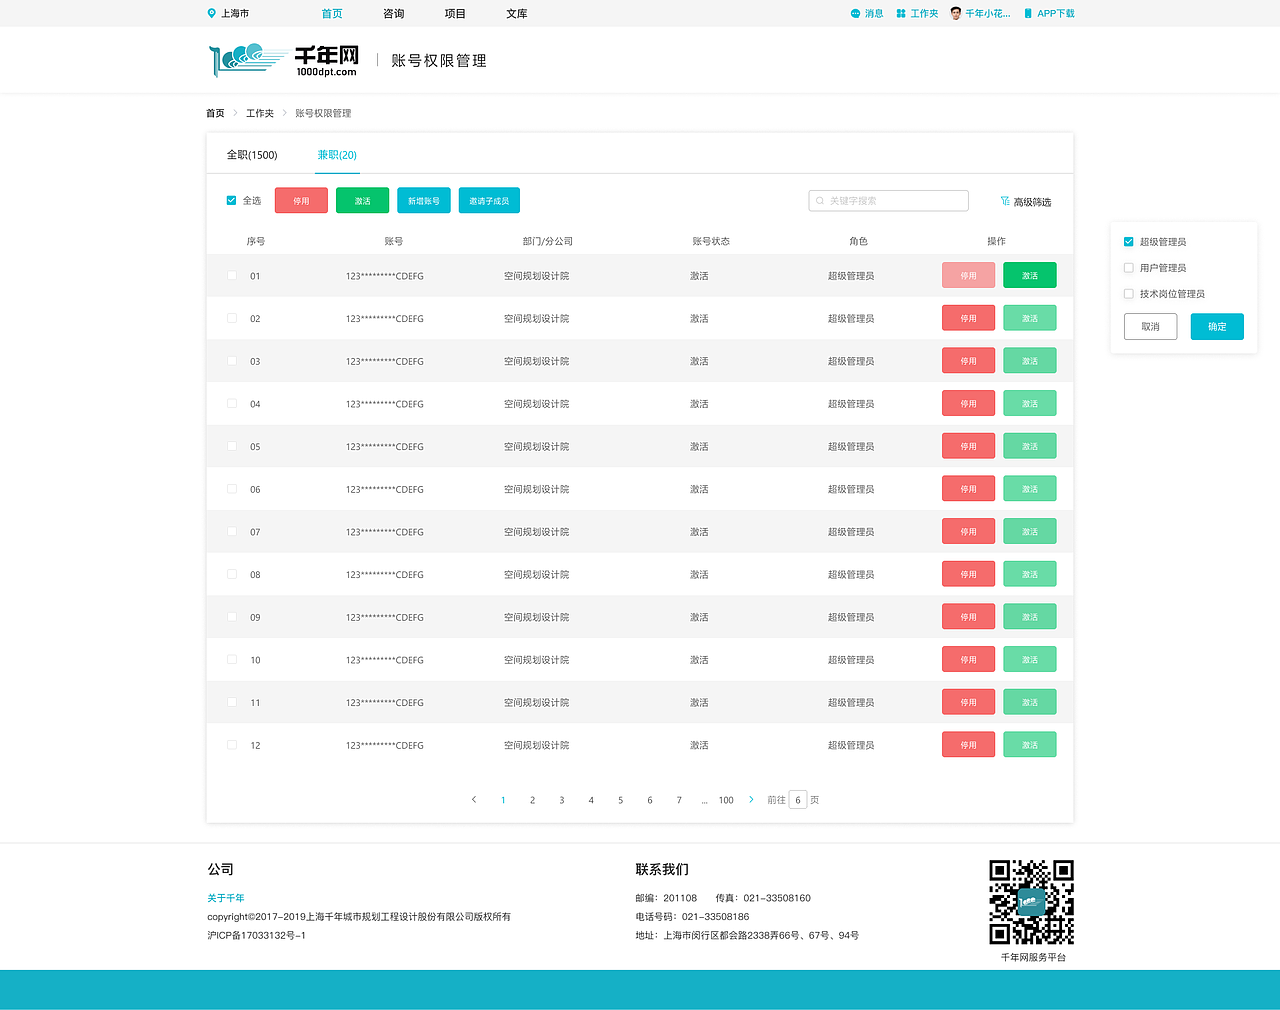The width and height of the screenshot is (1280, 1010).
Task: Go to page 2 in pagination
Action: pyautogui.click(x=532, y=800)
